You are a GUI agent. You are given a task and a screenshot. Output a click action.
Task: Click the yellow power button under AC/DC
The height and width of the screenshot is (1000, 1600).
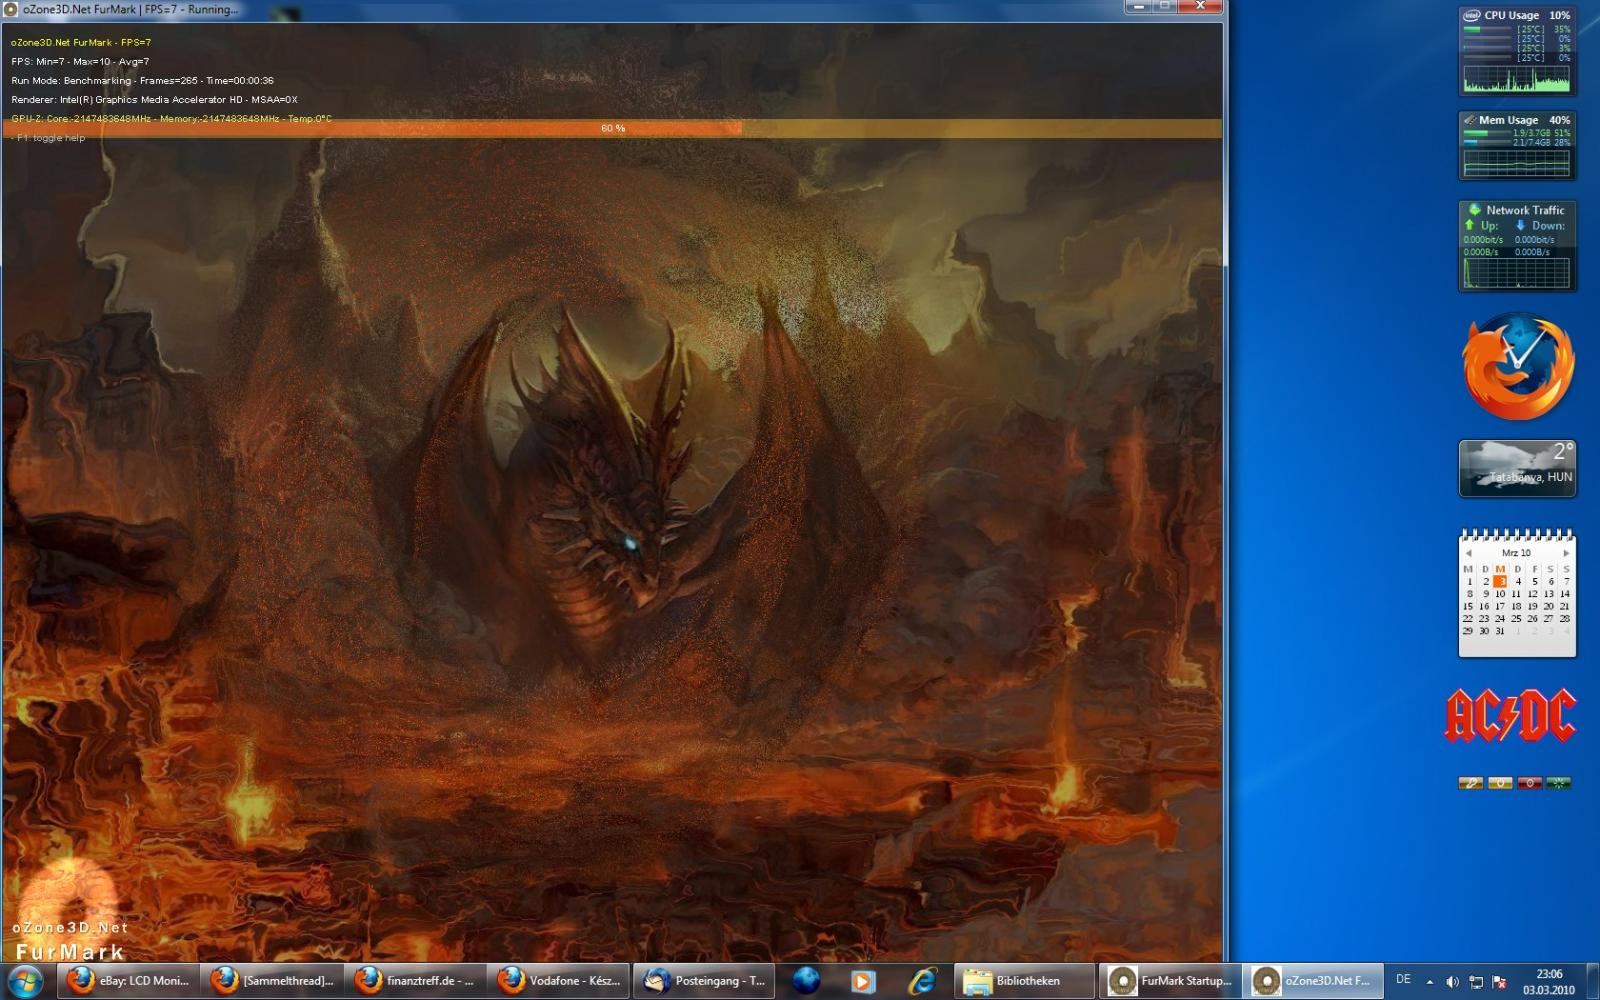(1499, 783)
